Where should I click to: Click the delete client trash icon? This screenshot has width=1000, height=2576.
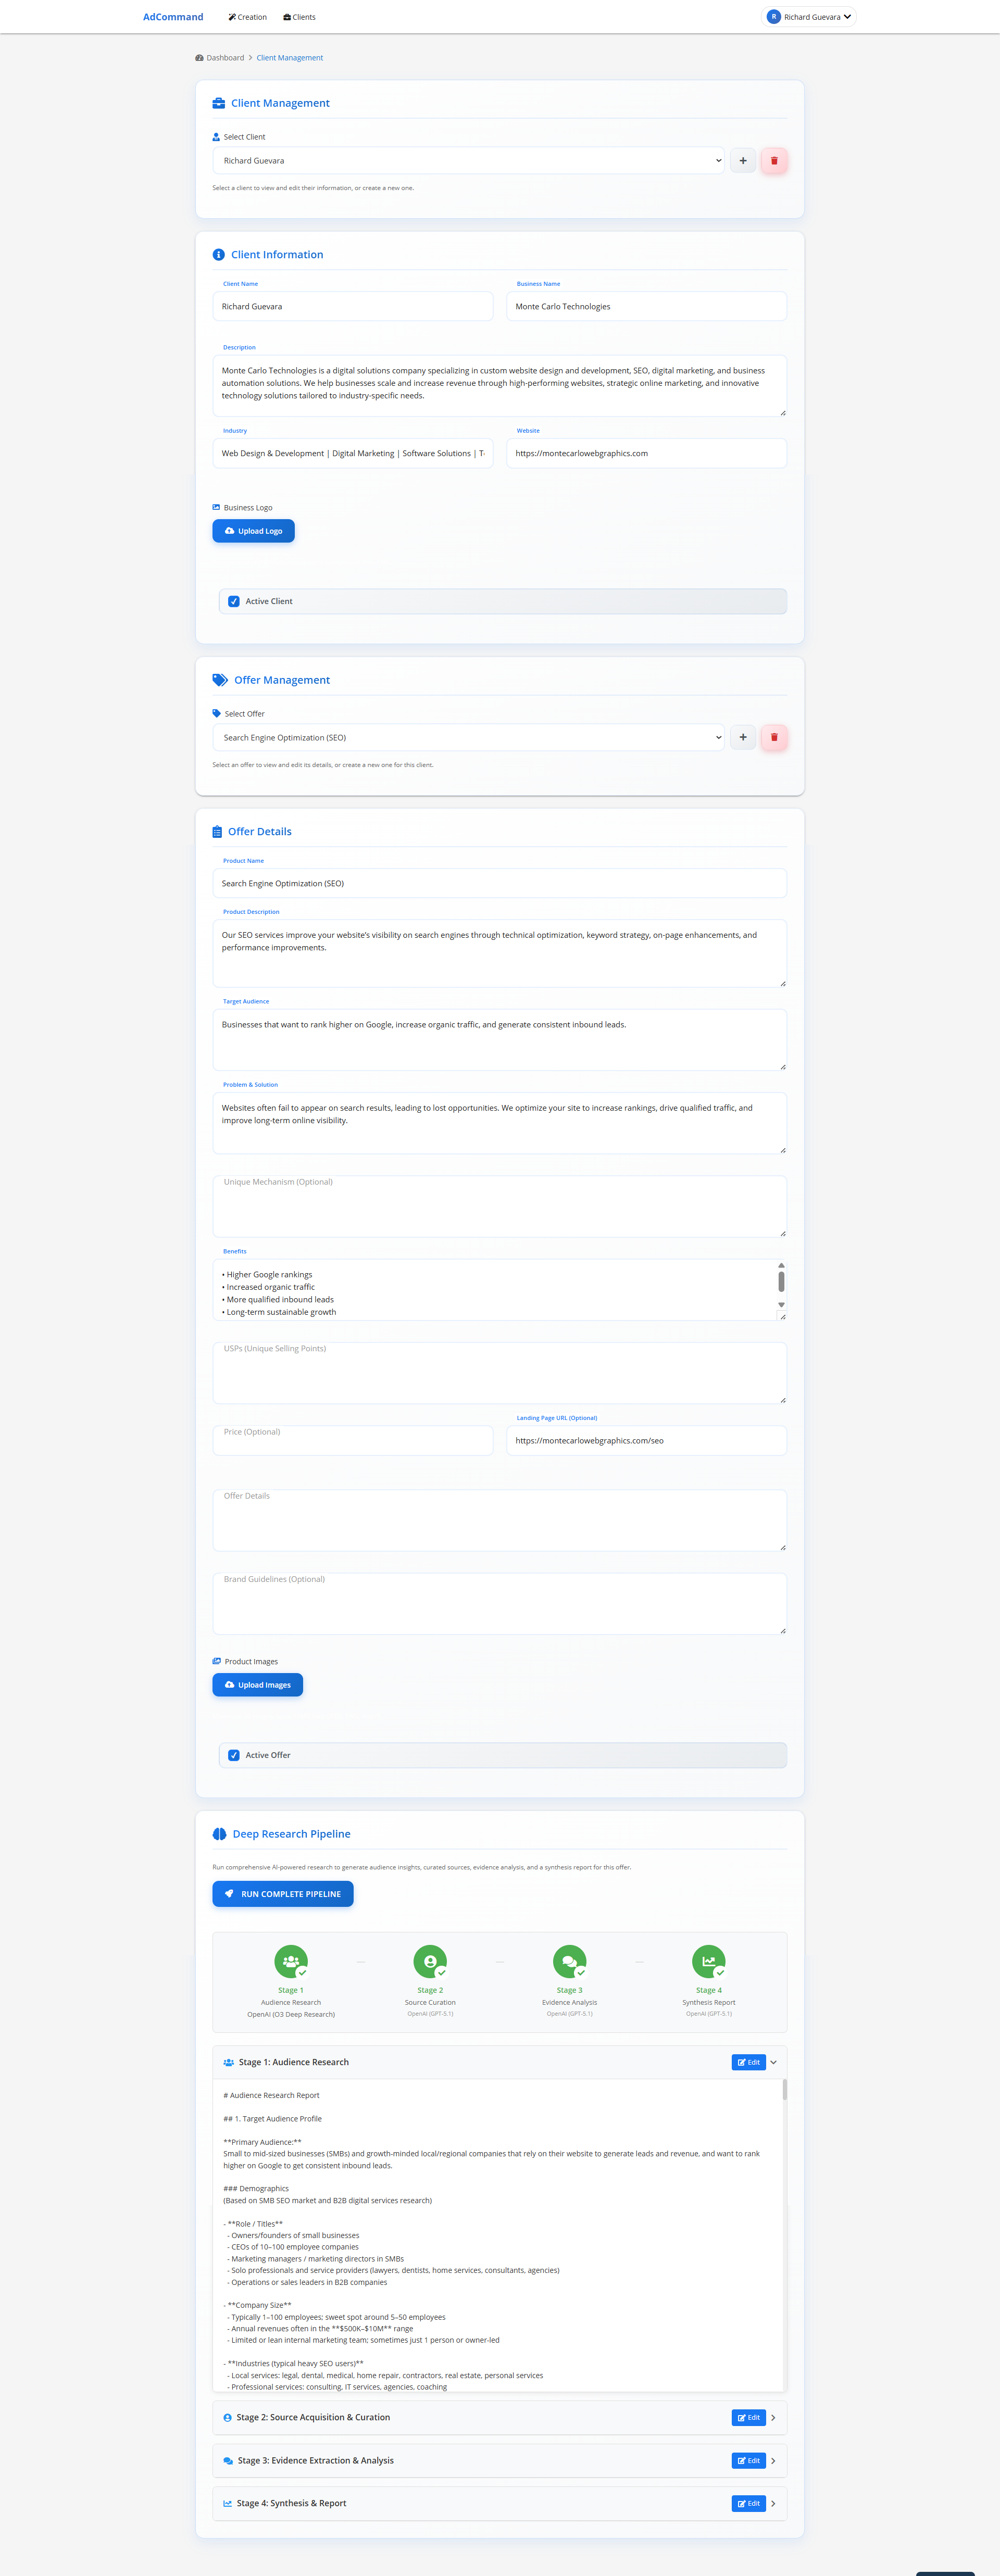click(x=774, y=161)
